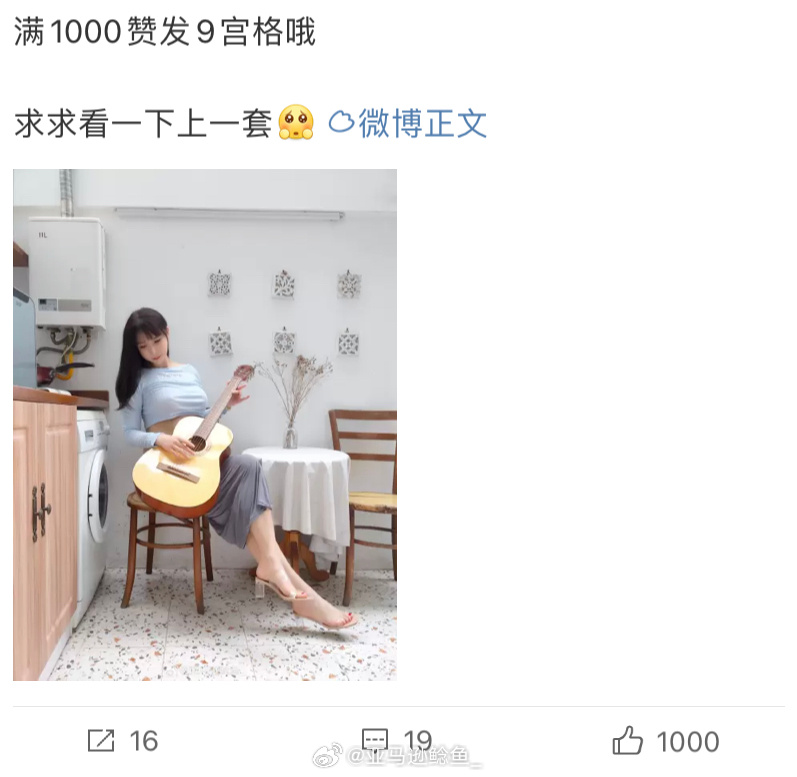Click the watermark username text
This screenshot has height=777, width=797.
414,757
